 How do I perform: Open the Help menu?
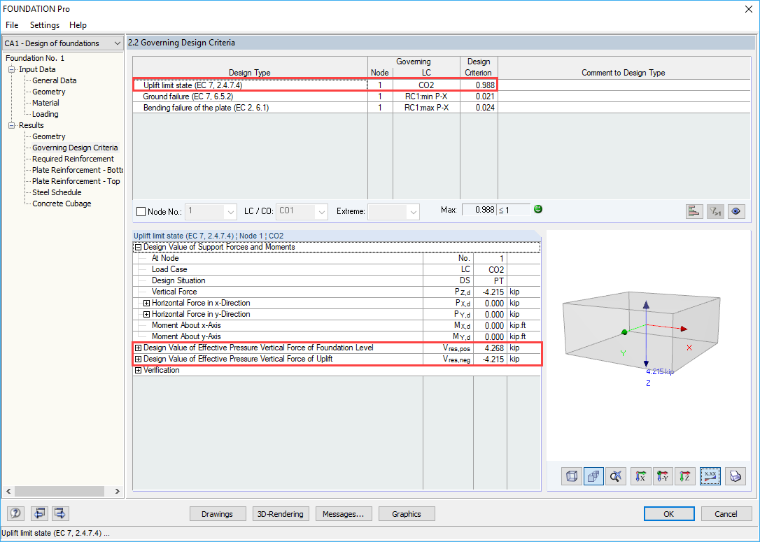(78, 25)
